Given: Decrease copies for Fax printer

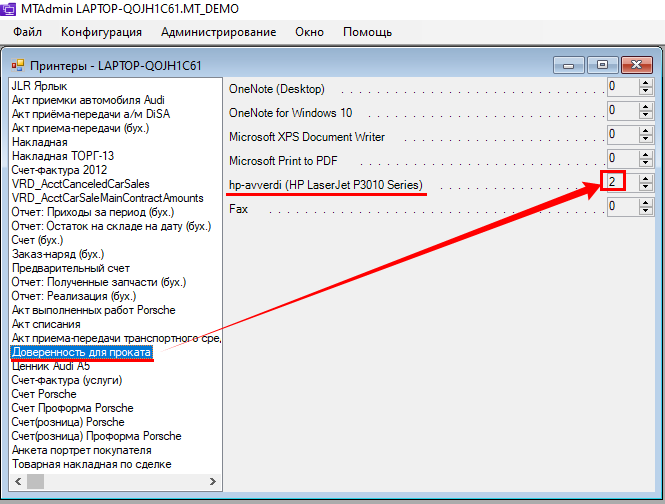Looking at the screenshot, I should (646, 212).
